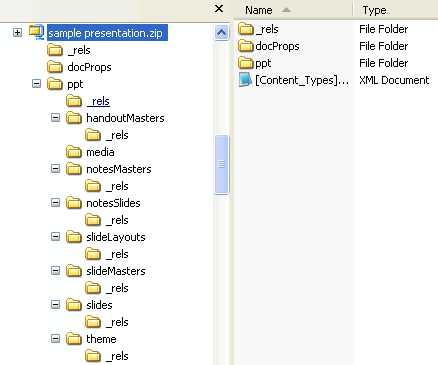Select the slides tree label
Image resolution: width=438 pixels, height=365 pixels.
(x=99, y=305)
